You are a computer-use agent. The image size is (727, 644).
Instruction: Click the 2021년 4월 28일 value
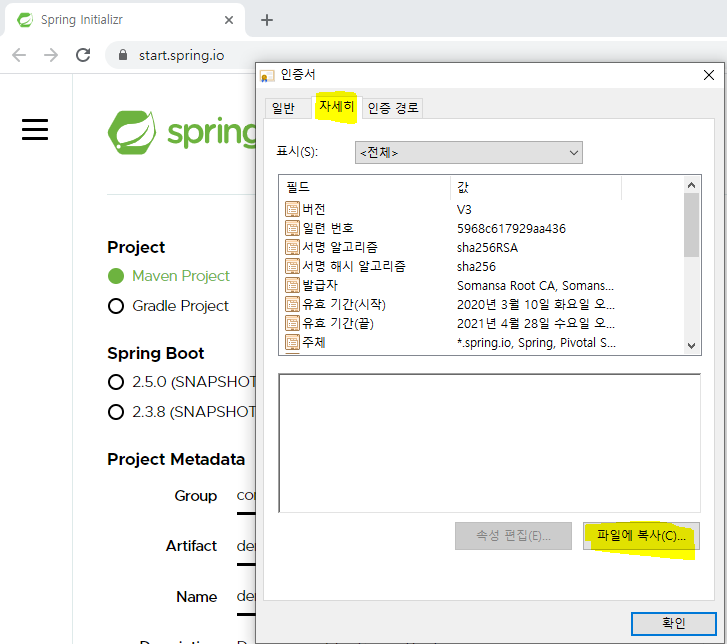pyautogui.click(x=536, y=324)
